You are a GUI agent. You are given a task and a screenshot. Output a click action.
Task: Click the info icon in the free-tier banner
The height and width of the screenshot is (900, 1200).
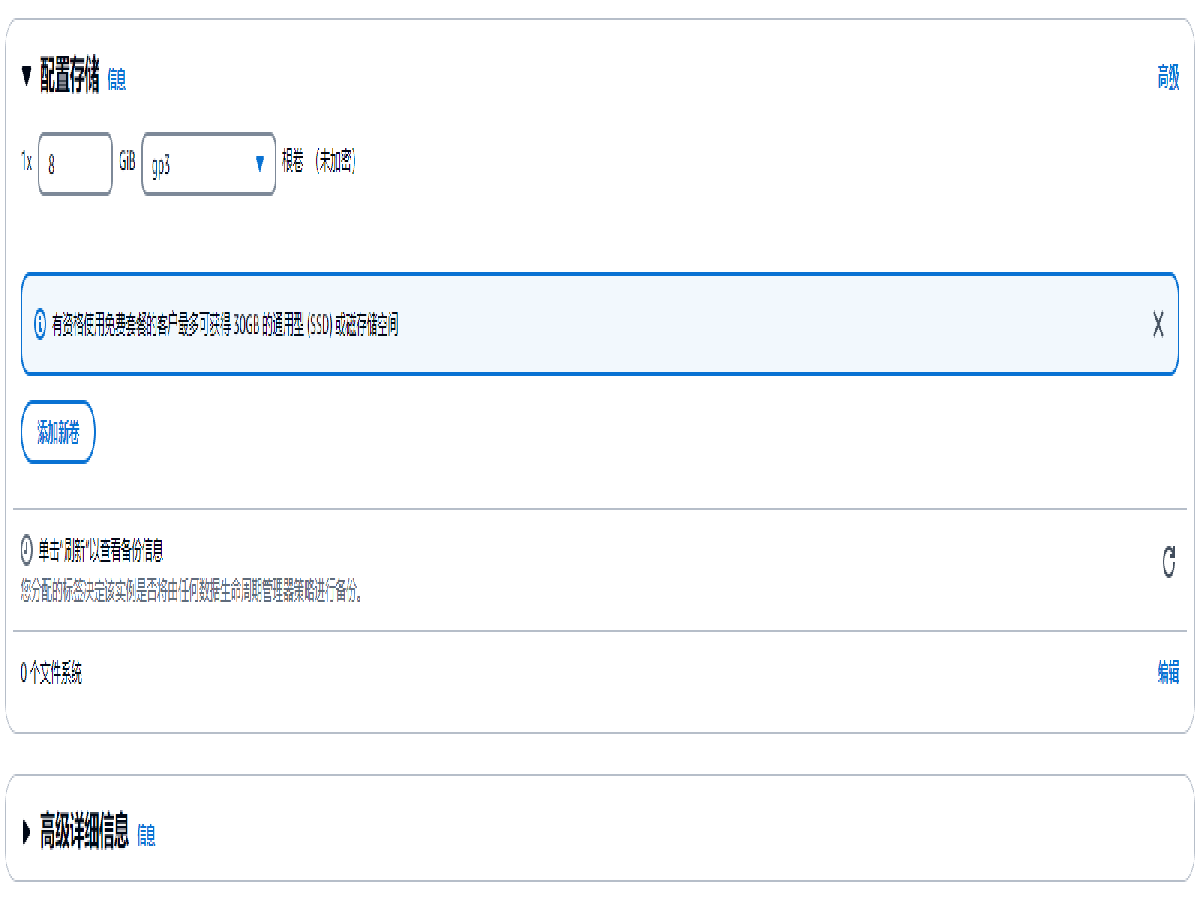point(40,324)
